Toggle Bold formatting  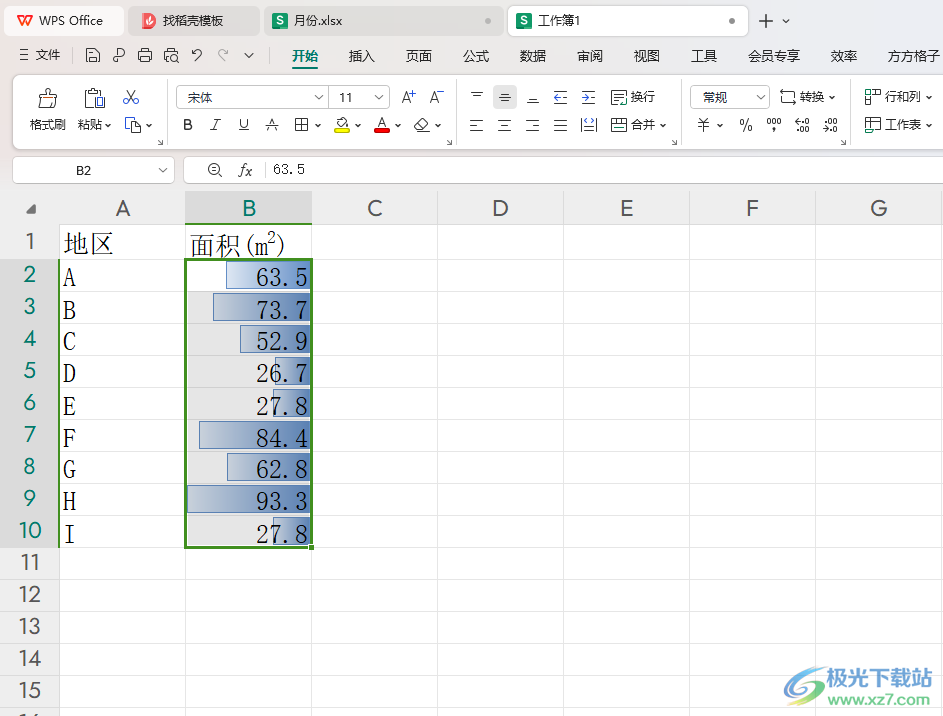coord(188,125)
